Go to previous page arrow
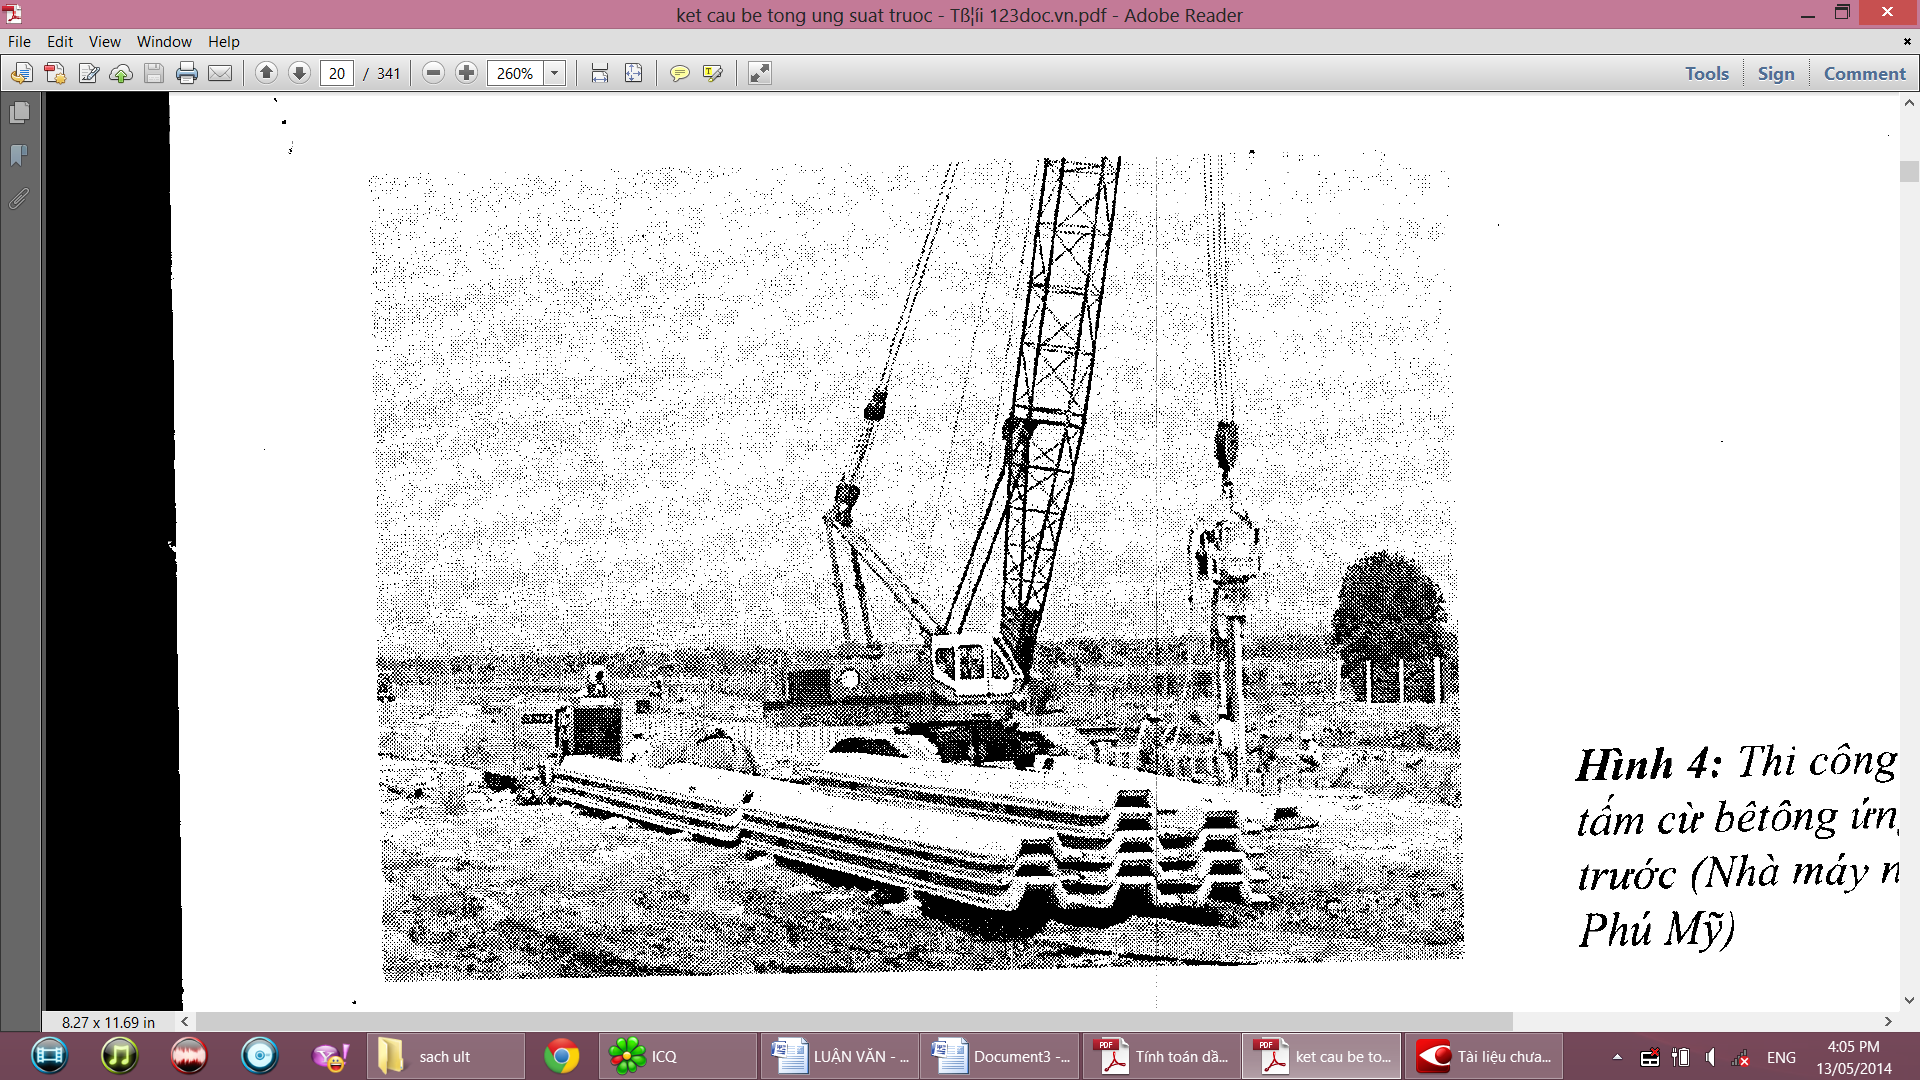This screenshot has height=1080, width=1920. 266,73
